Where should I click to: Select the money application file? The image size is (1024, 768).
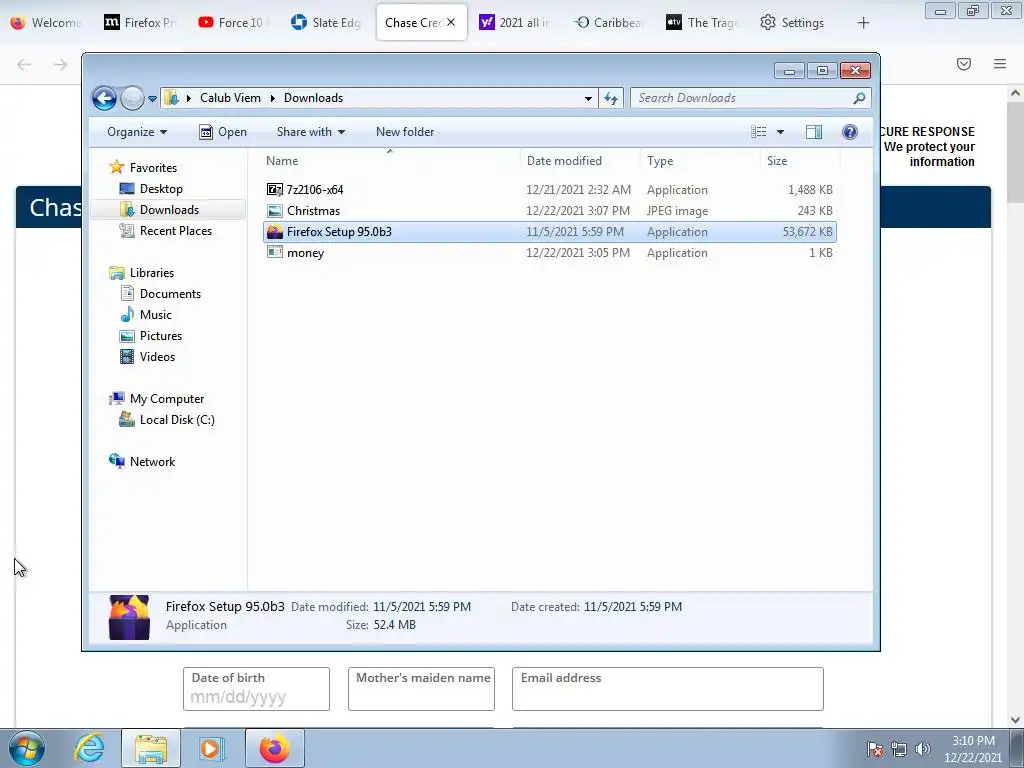coord(549,253)
